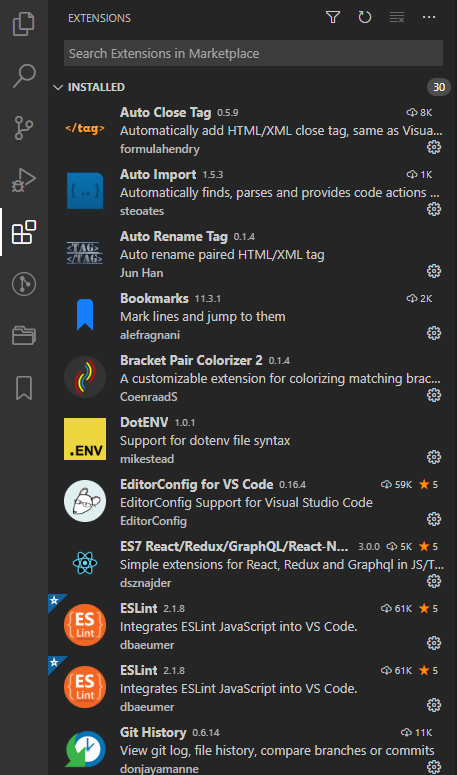This screenshot has width=457, height=775.
Task: Click publisher name alefragnani
Action: [x=150, y=335]
